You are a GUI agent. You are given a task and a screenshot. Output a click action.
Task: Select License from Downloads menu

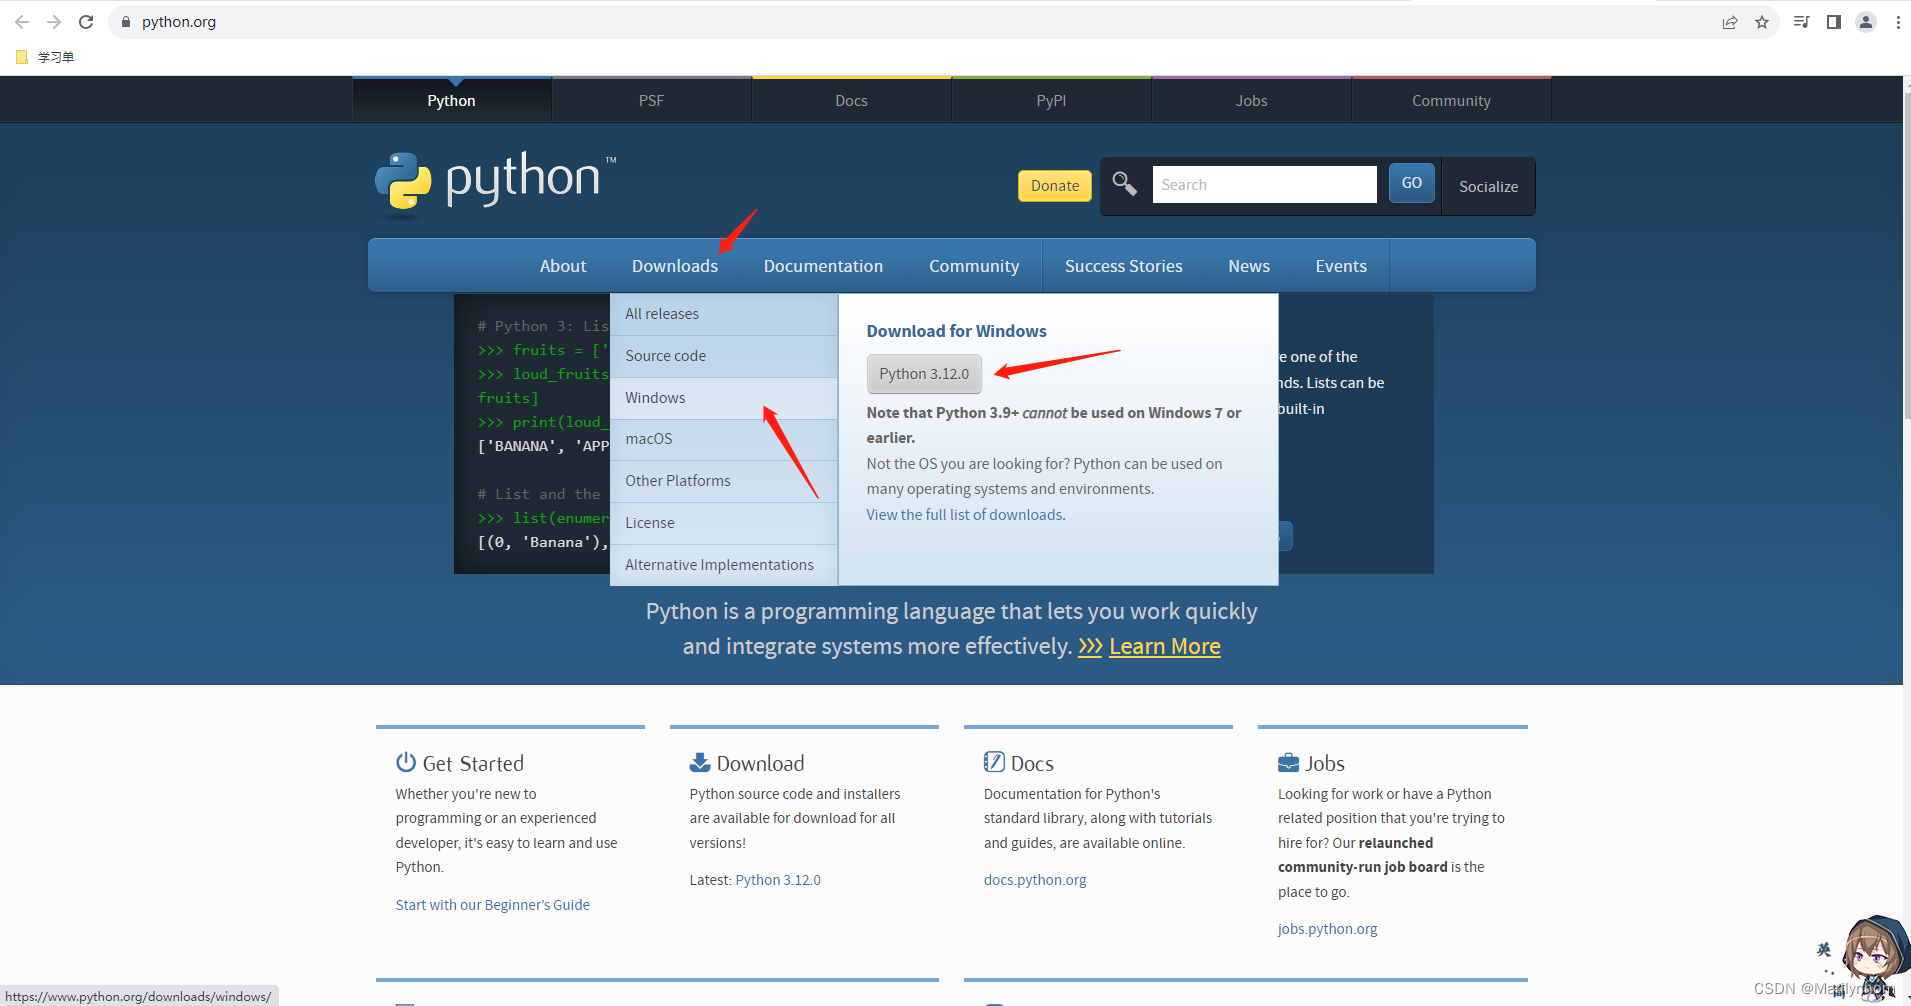coord(724,523)
